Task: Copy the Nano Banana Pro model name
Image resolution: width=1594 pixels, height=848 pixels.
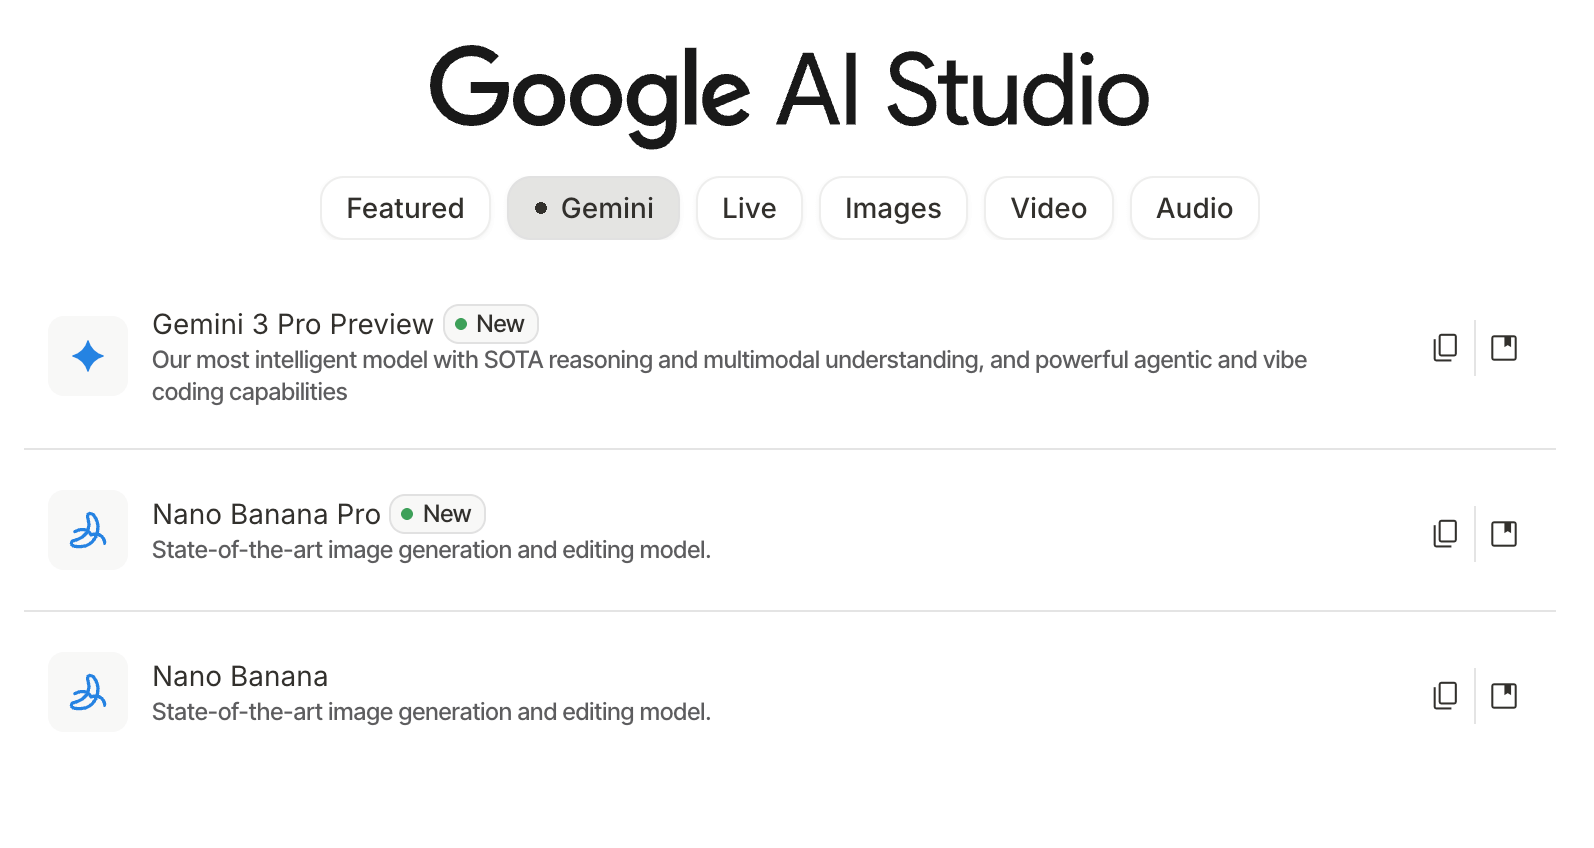Action: (1445, 534)
